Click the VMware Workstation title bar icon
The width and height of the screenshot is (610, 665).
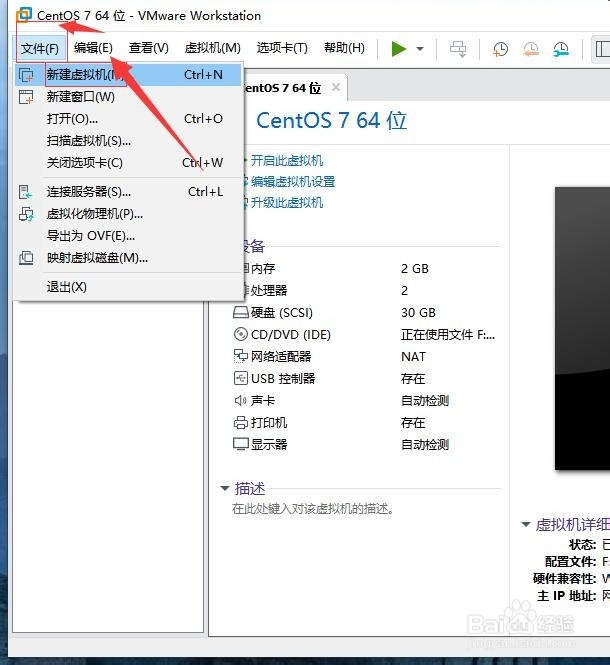tap(24, 14)
